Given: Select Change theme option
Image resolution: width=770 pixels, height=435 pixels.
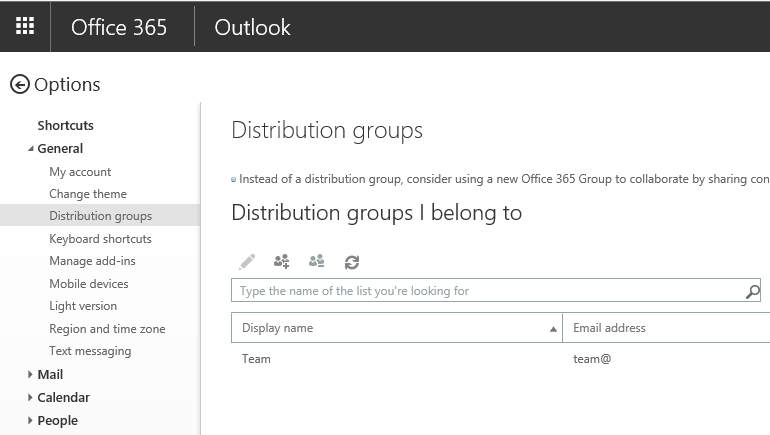Looking at the screenshot, I should click(88, 194).
